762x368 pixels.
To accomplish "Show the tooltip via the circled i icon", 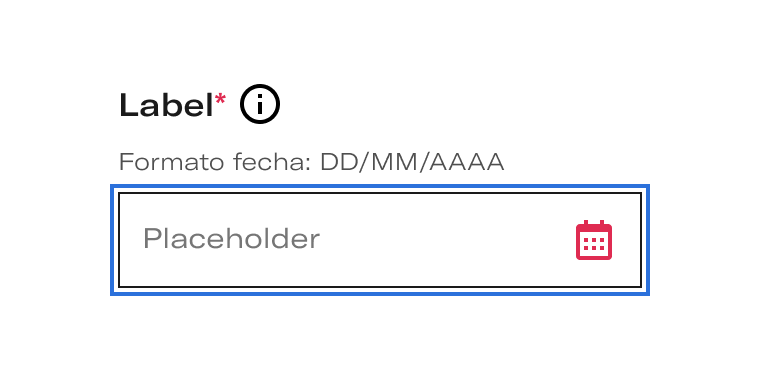I will [260, 104].
